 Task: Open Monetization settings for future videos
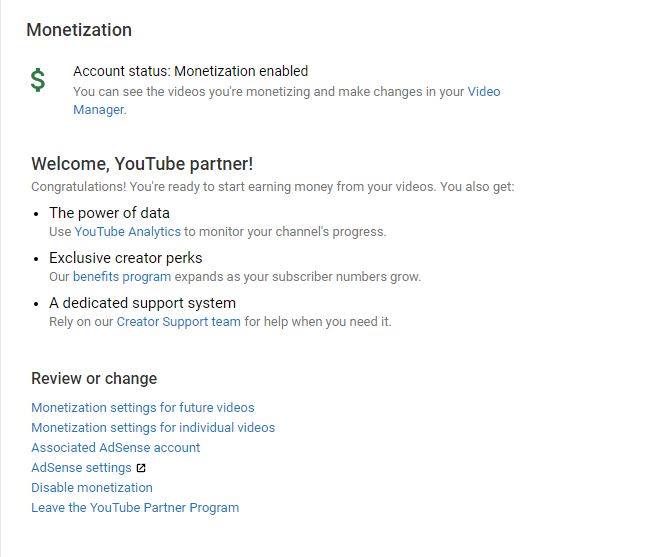pyautogui.click(x=143, y=408)
